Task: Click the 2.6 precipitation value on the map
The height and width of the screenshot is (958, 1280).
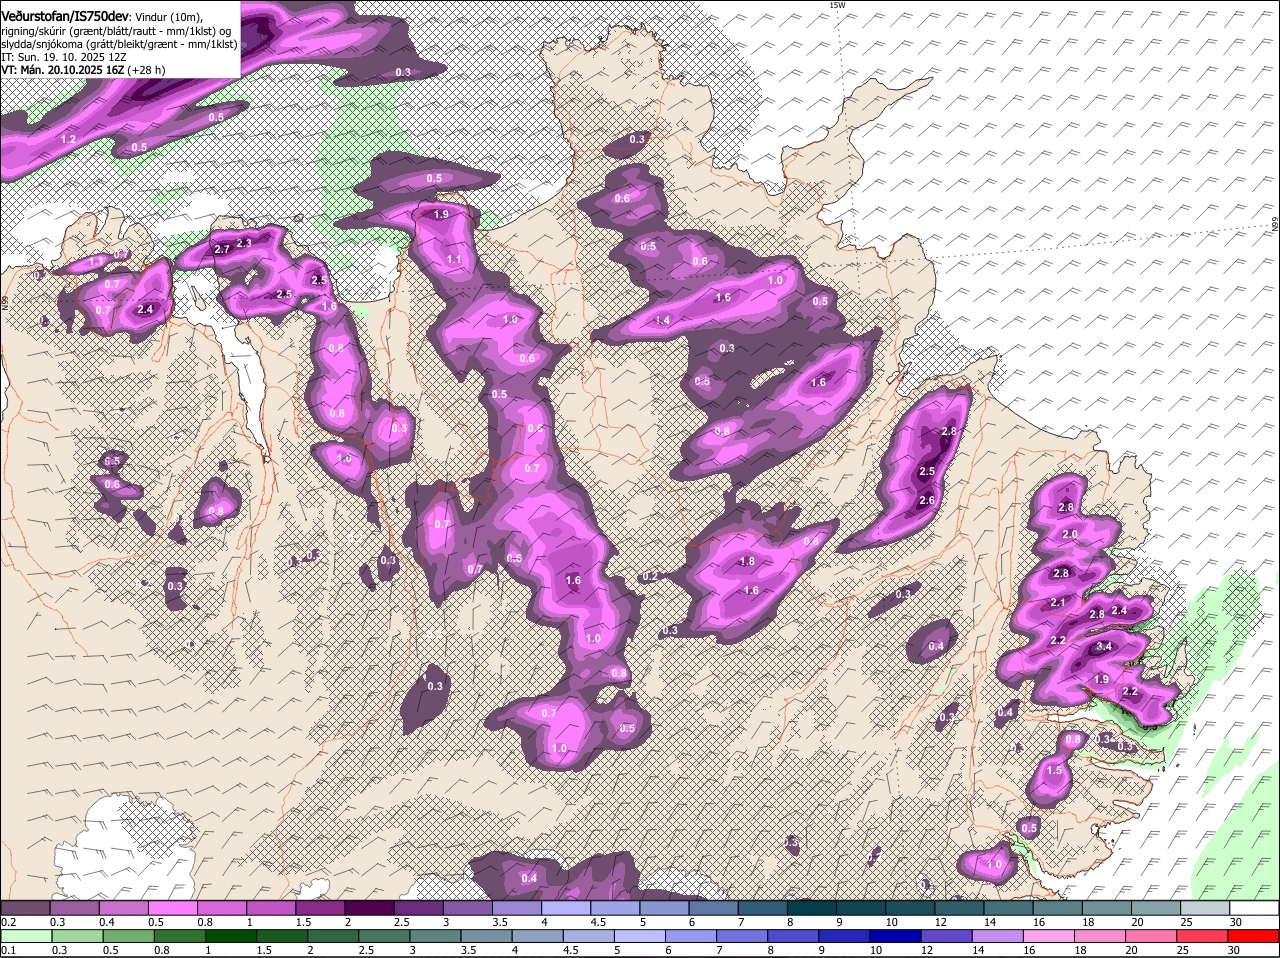Action: click(x=926, y=500)
